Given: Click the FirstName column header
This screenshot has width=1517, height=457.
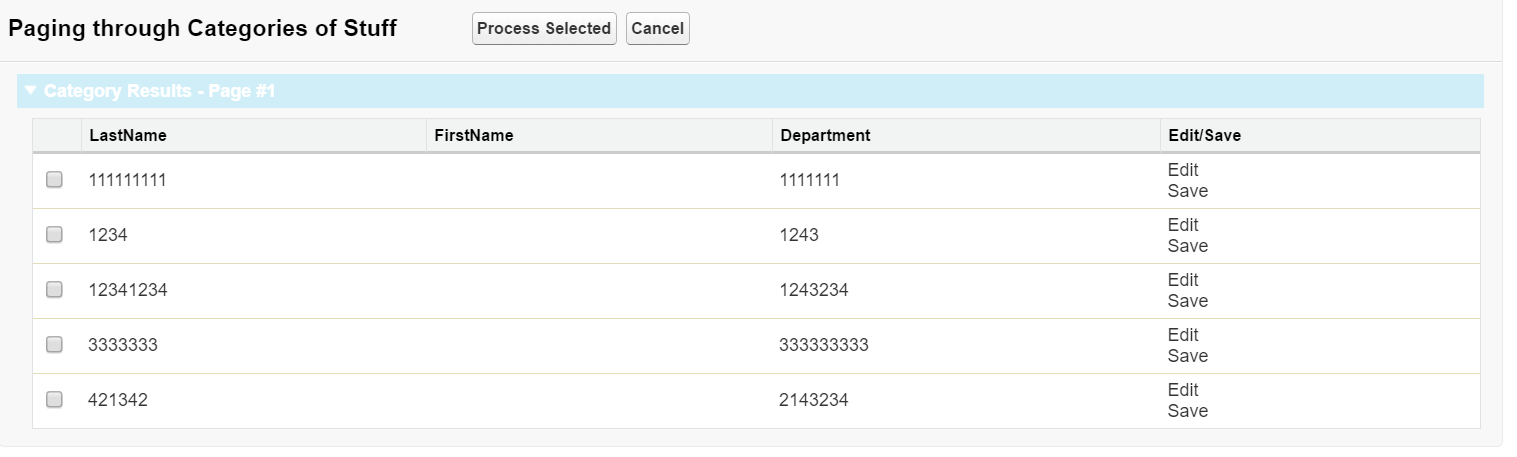Looking at the screenshot, I should [x=473, y=136].
